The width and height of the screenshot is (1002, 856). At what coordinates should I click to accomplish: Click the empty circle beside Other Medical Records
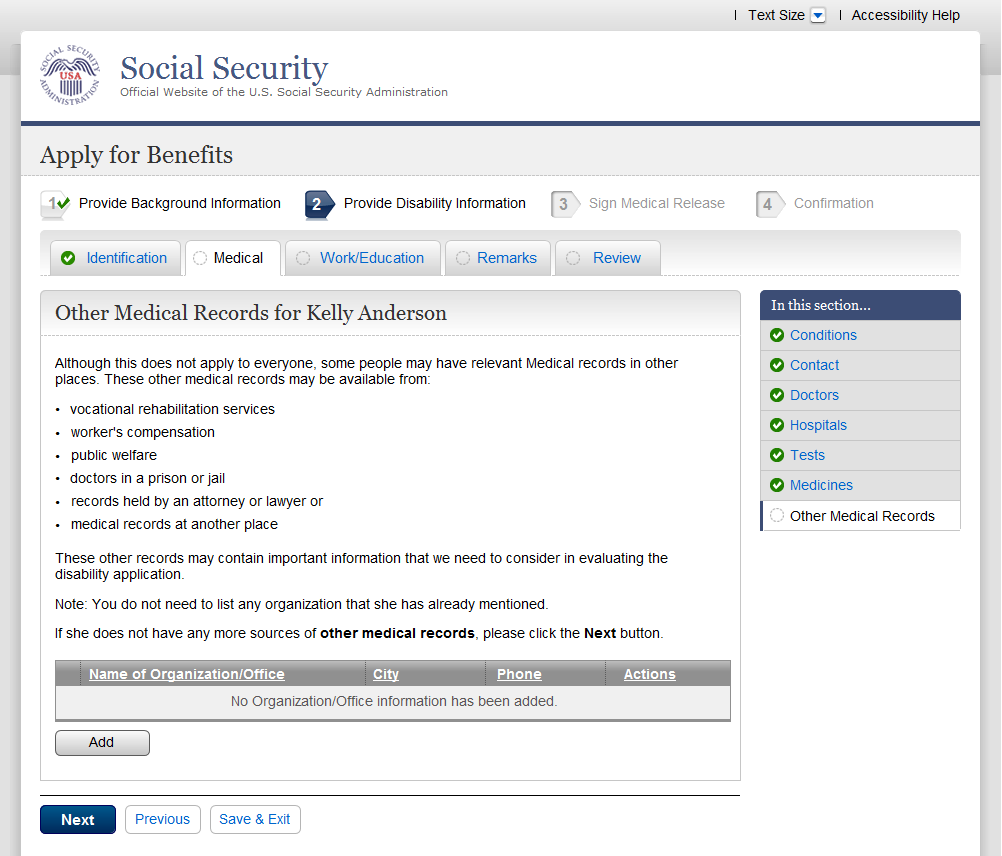777,516
